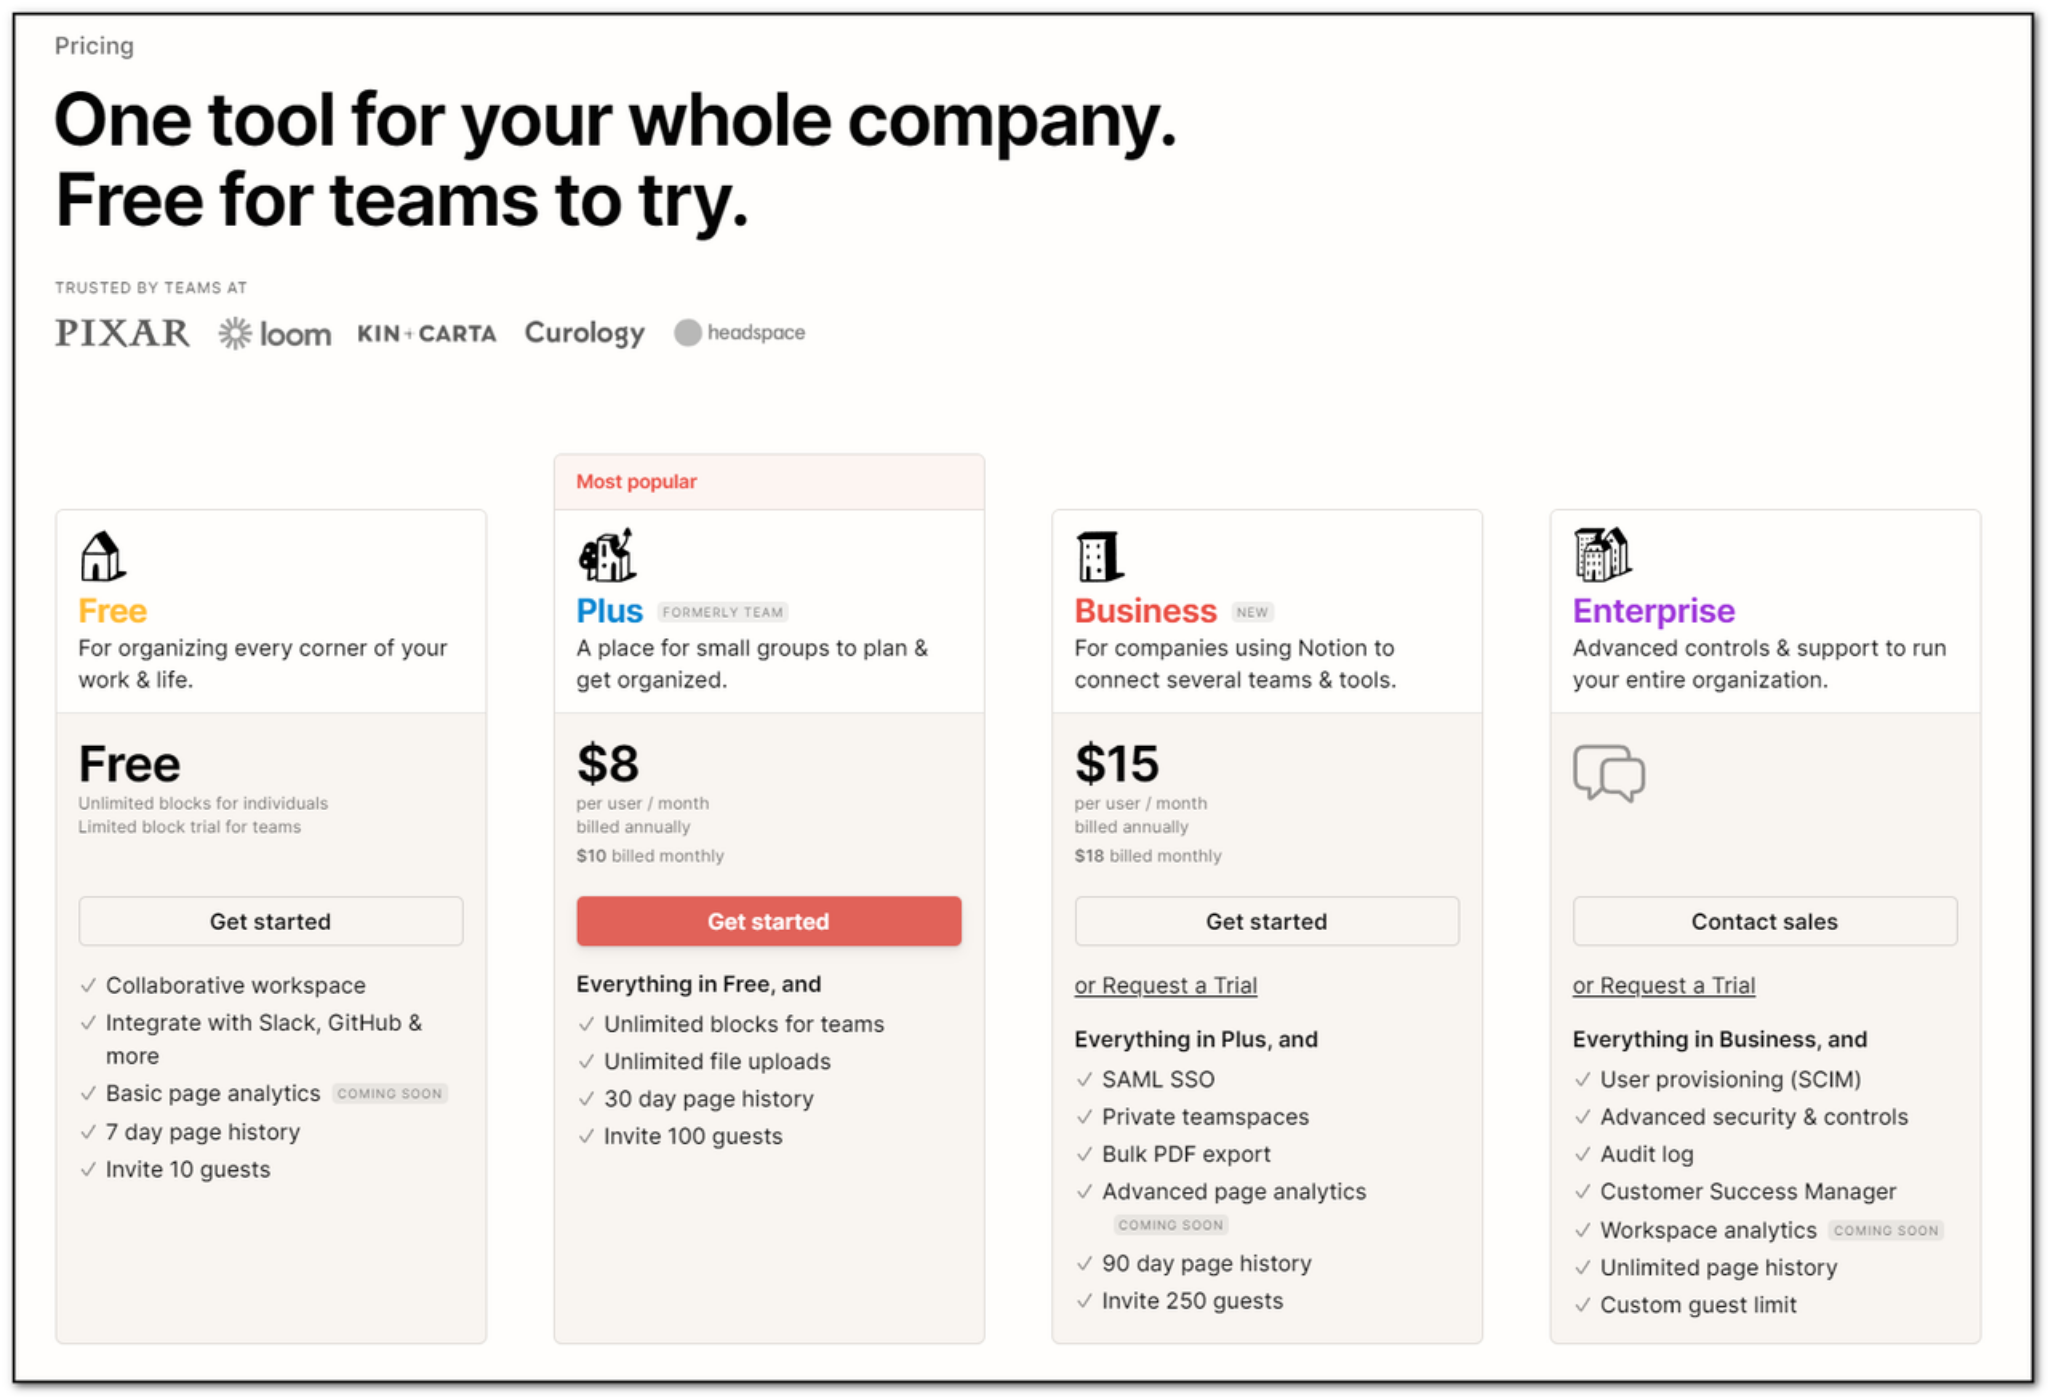
Task: Click the New badge beside Business
Action: pyautogui.click(x=1252, y=612)
